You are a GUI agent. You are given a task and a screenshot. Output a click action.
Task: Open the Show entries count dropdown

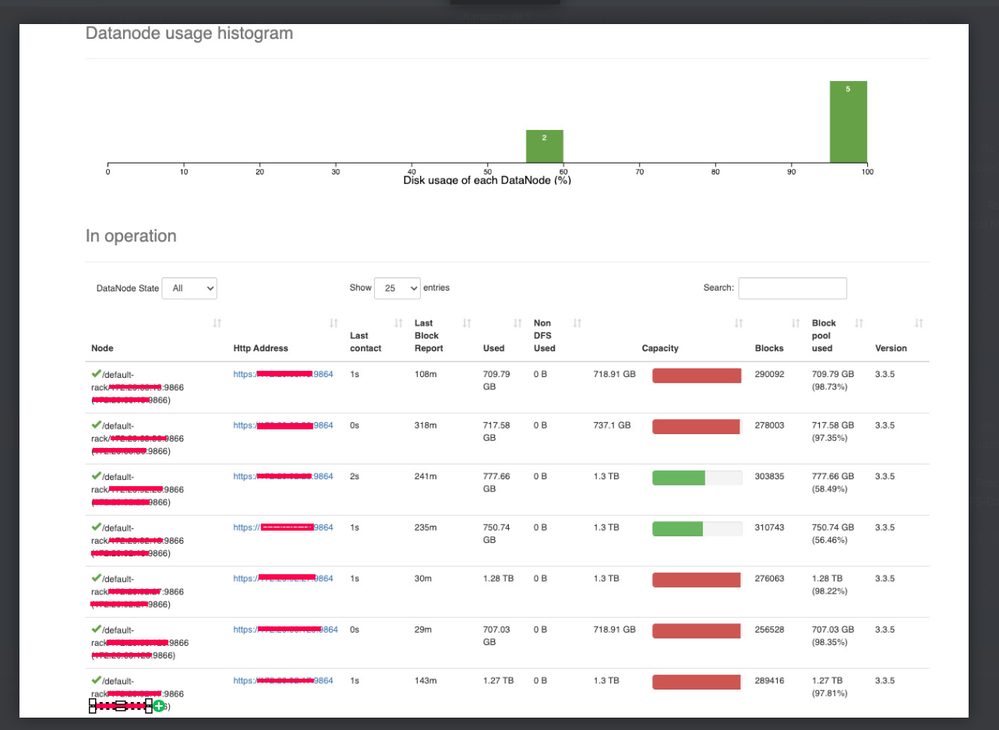(x=397, y=289)
